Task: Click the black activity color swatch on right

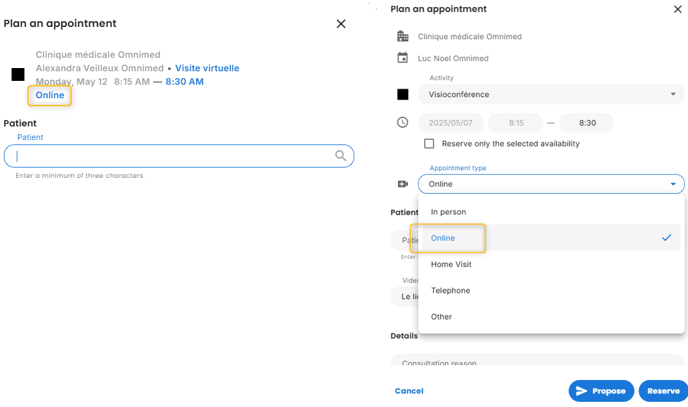Action: point(403,95)
